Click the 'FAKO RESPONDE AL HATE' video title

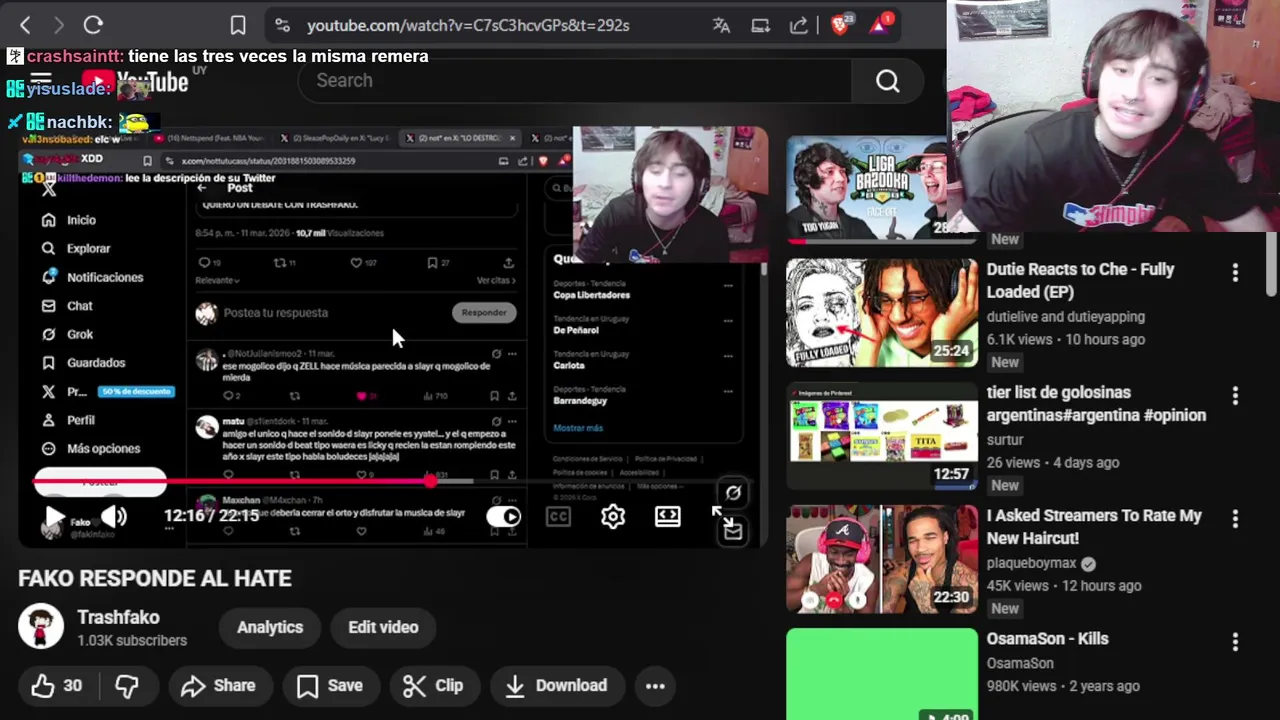155,578
